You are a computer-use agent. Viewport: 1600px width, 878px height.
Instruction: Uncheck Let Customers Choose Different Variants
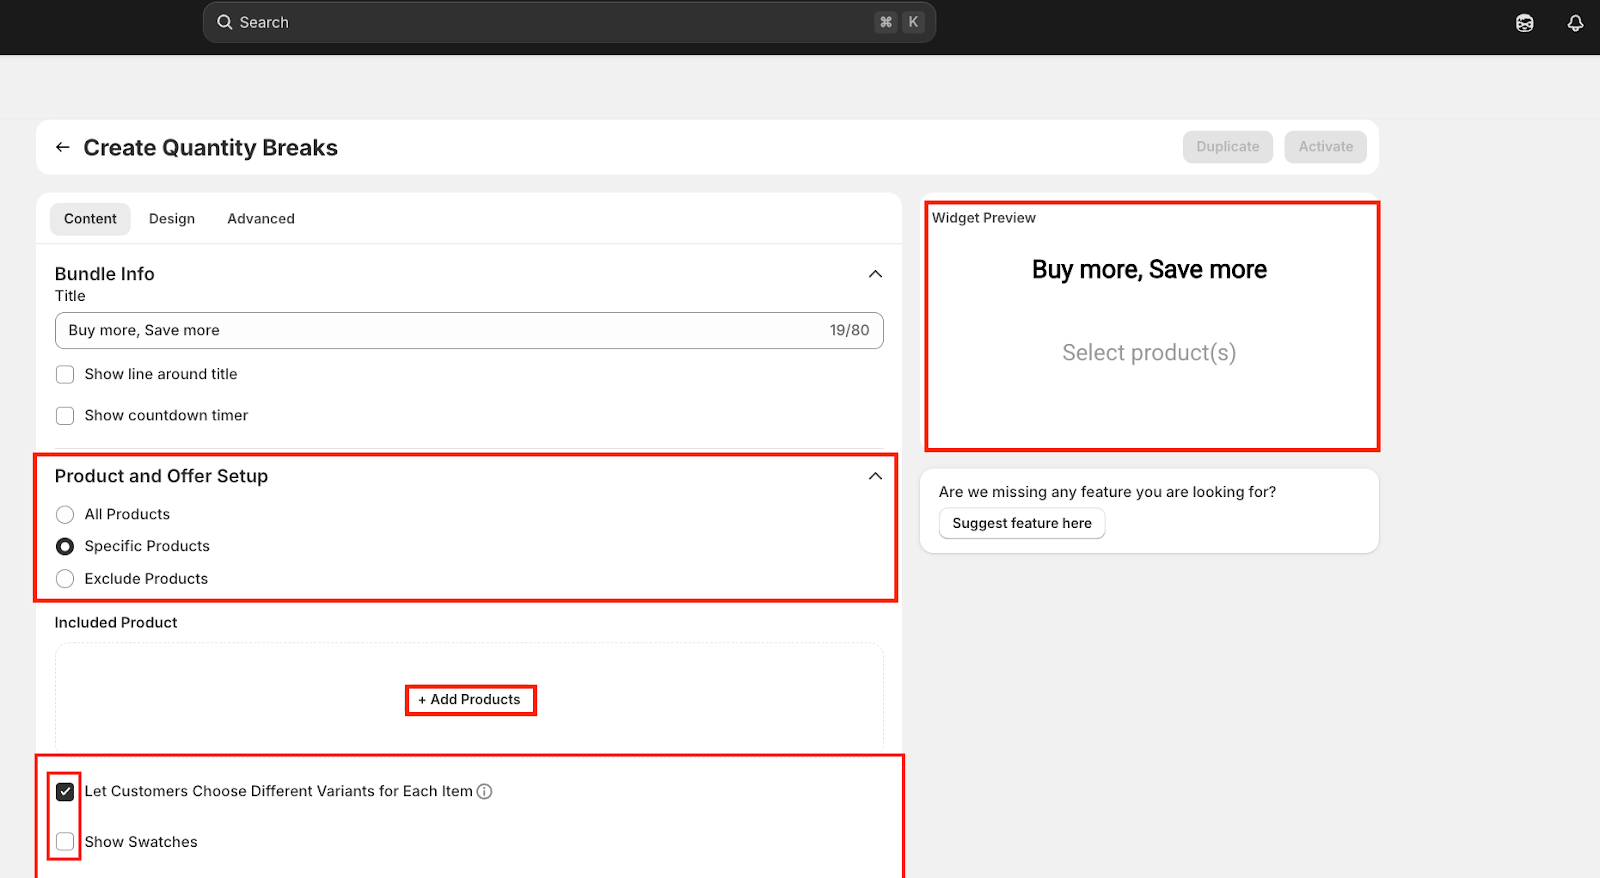(65, 792)
